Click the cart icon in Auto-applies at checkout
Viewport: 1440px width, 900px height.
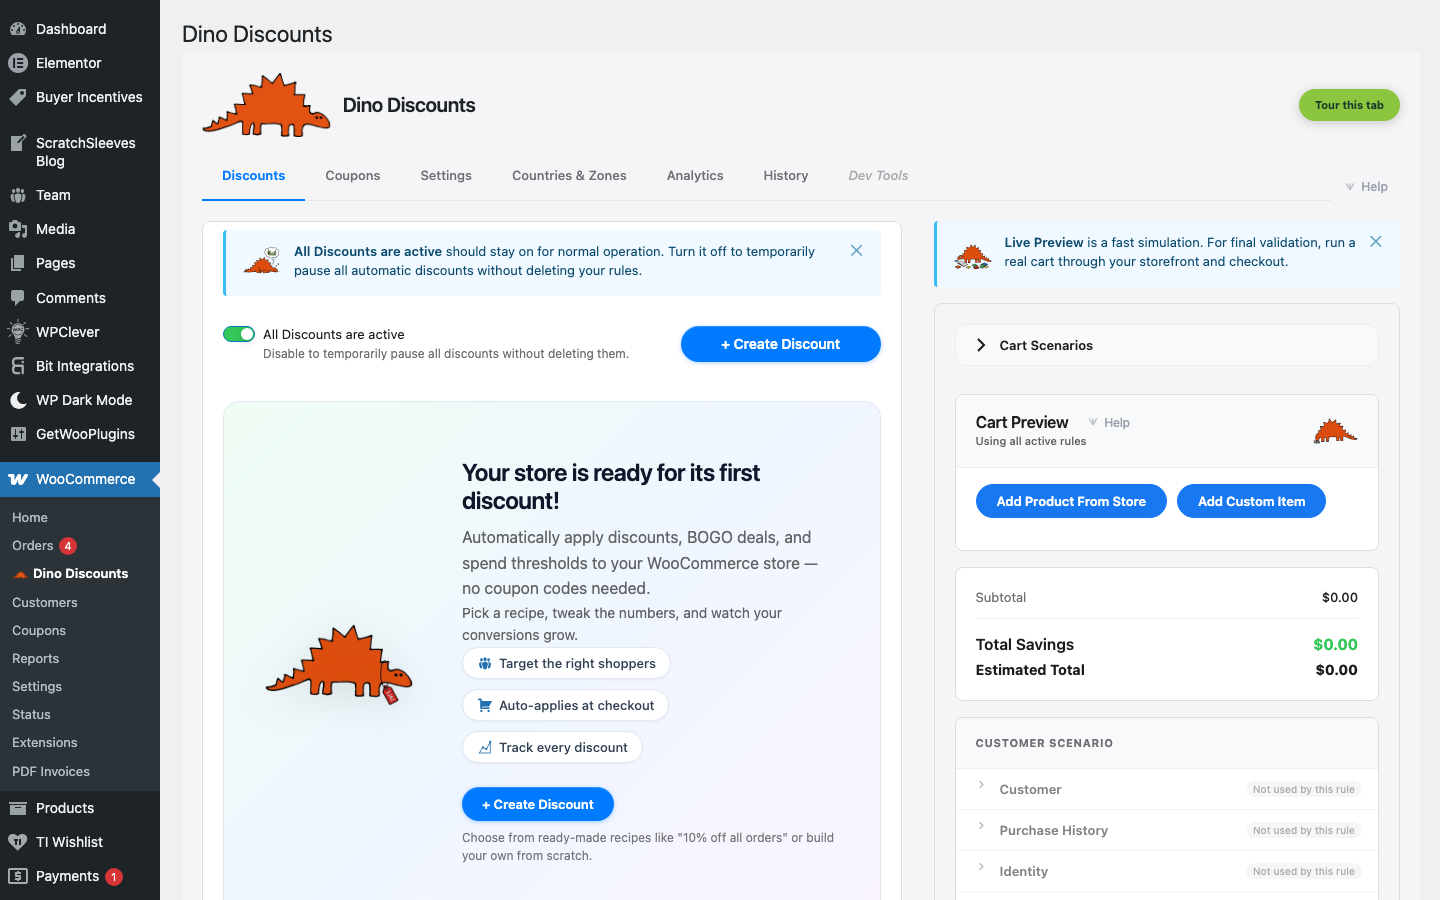(485, 705)
